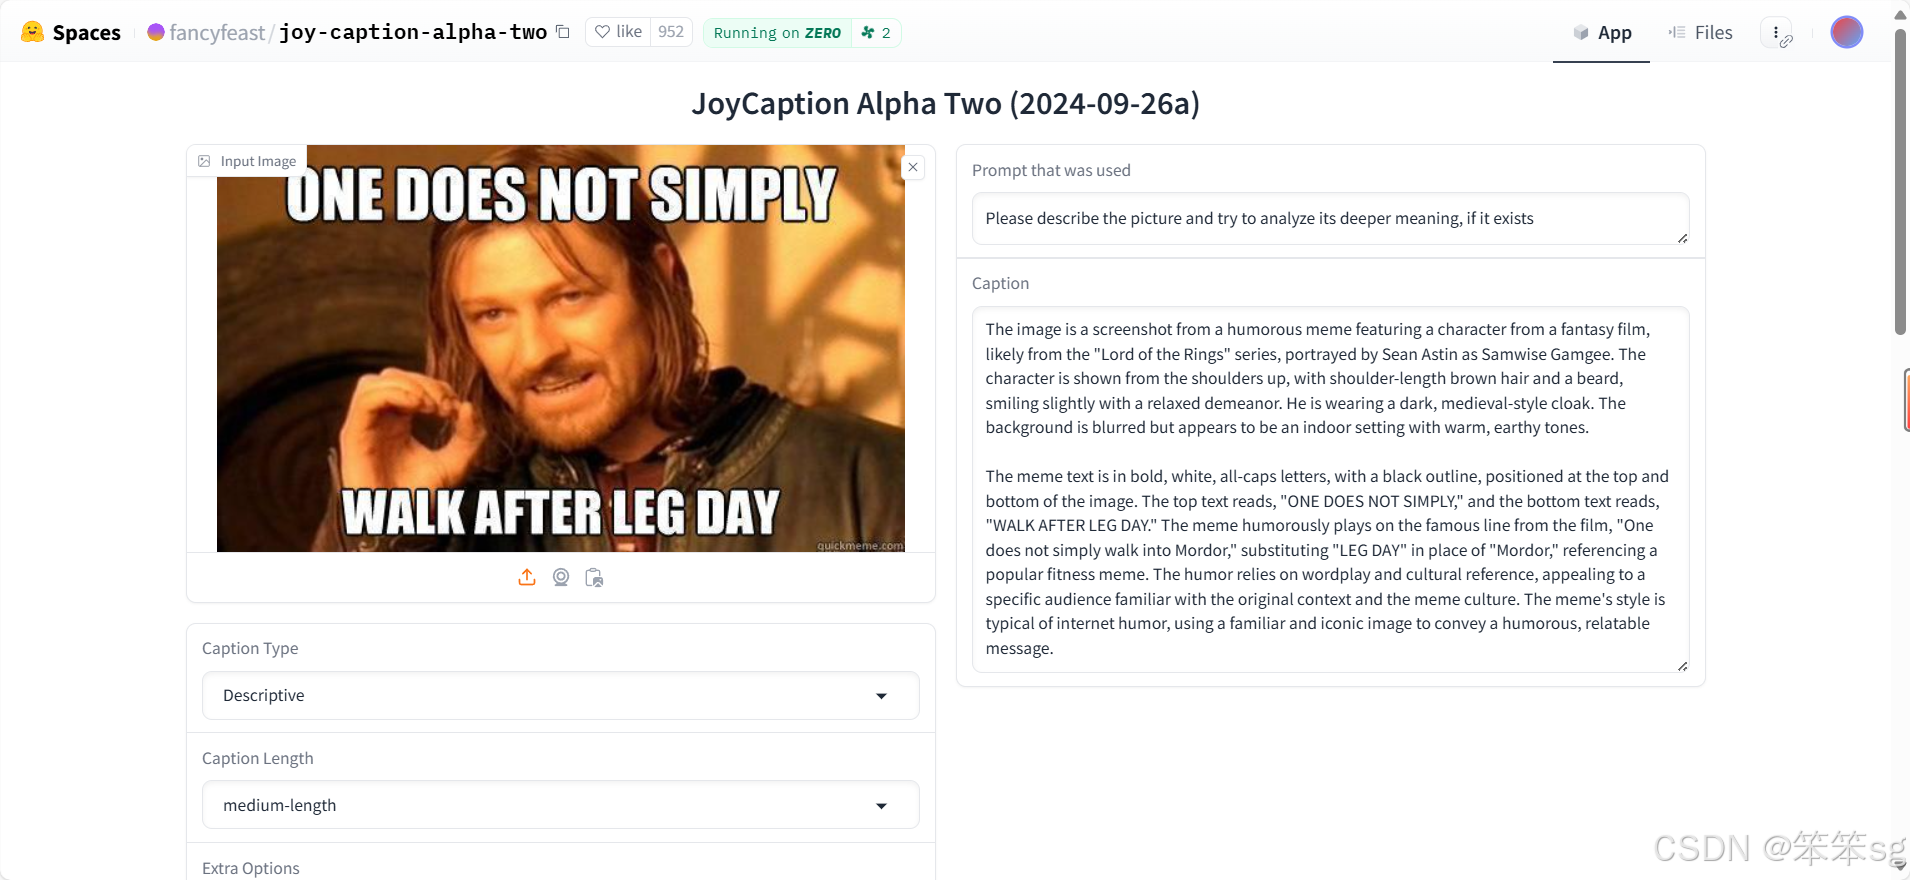Click the paste from clipboard icon

[594, 577]
